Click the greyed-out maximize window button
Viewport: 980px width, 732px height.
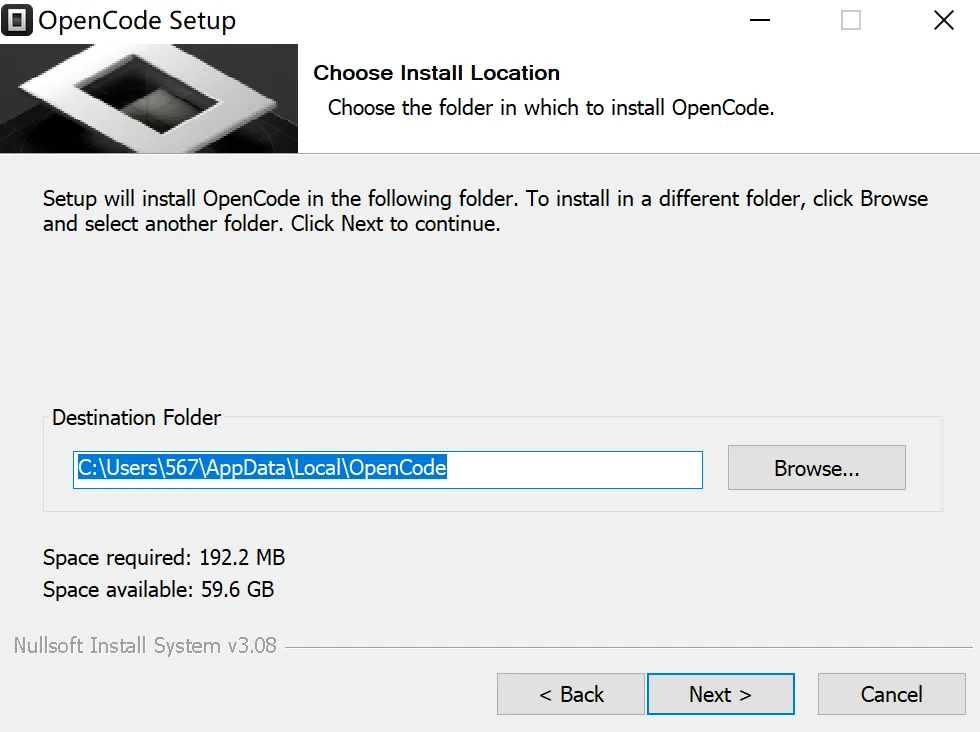(x=851, y=20)
